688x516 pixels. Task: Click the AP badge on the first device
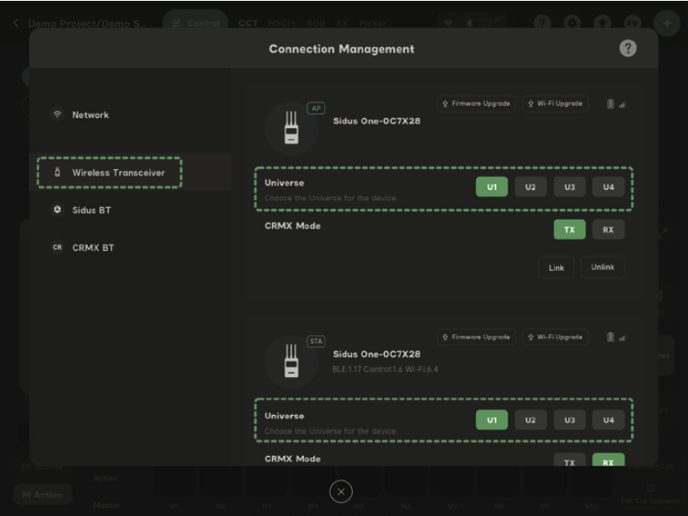pos(316,108)
